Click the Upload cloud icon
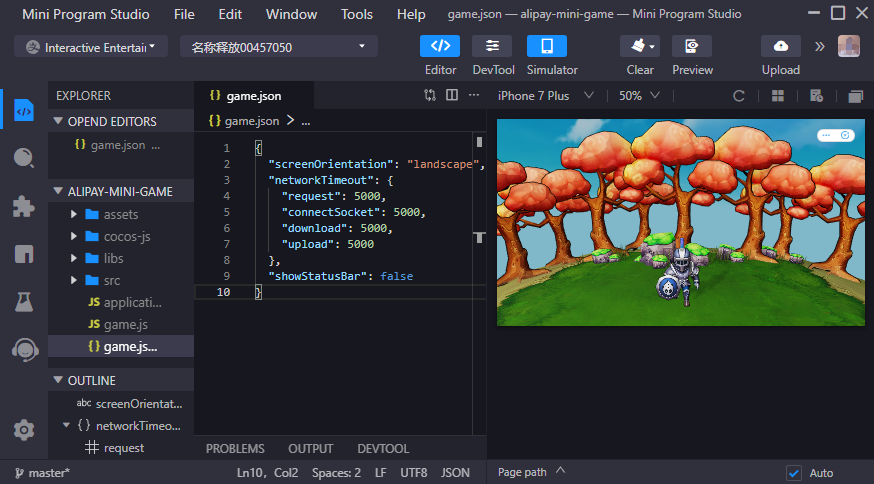This screenshot has height=484, width=874. point(780,47)
